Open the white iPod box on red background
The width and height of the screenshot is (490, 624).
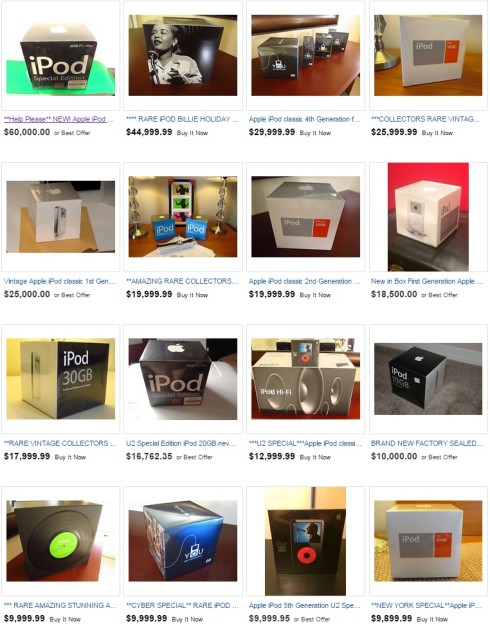(x=428, y=217)
